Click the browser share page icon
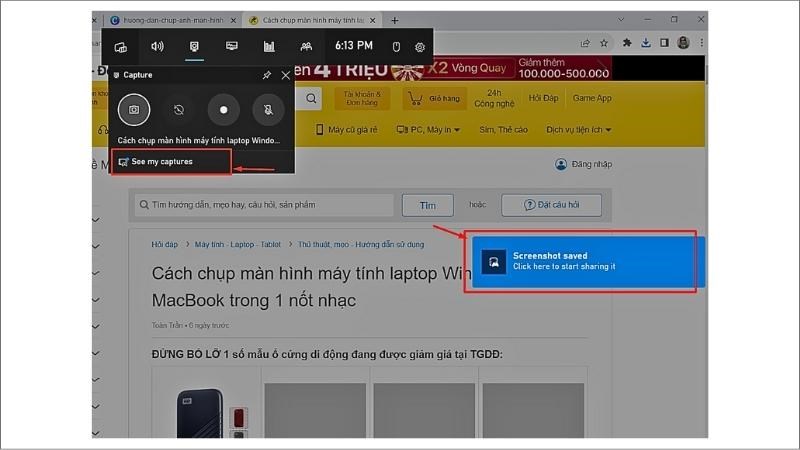This screenshot has width=800, height=450. [x=585, y=43]
